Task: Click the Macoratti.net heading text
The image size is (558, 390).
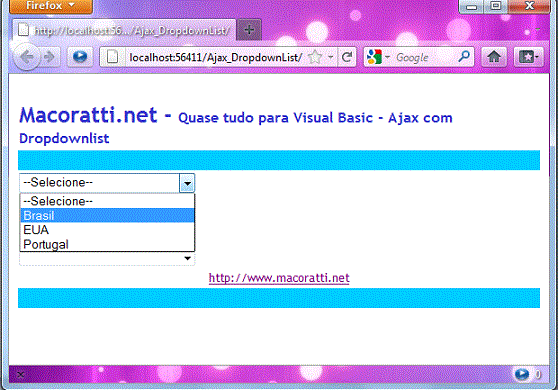Action: tap(88, 115)
